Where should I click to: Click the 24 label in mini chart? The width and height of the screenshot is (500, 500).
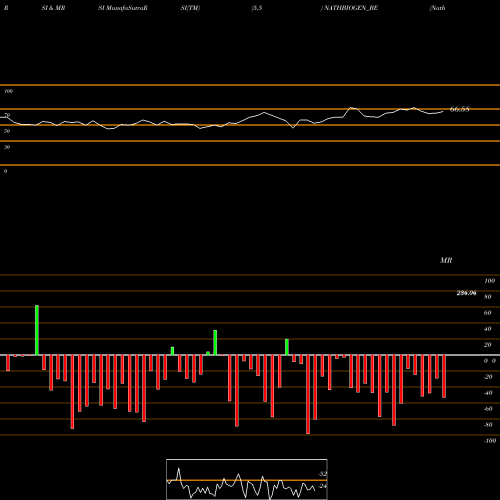[x=323, y=486]
